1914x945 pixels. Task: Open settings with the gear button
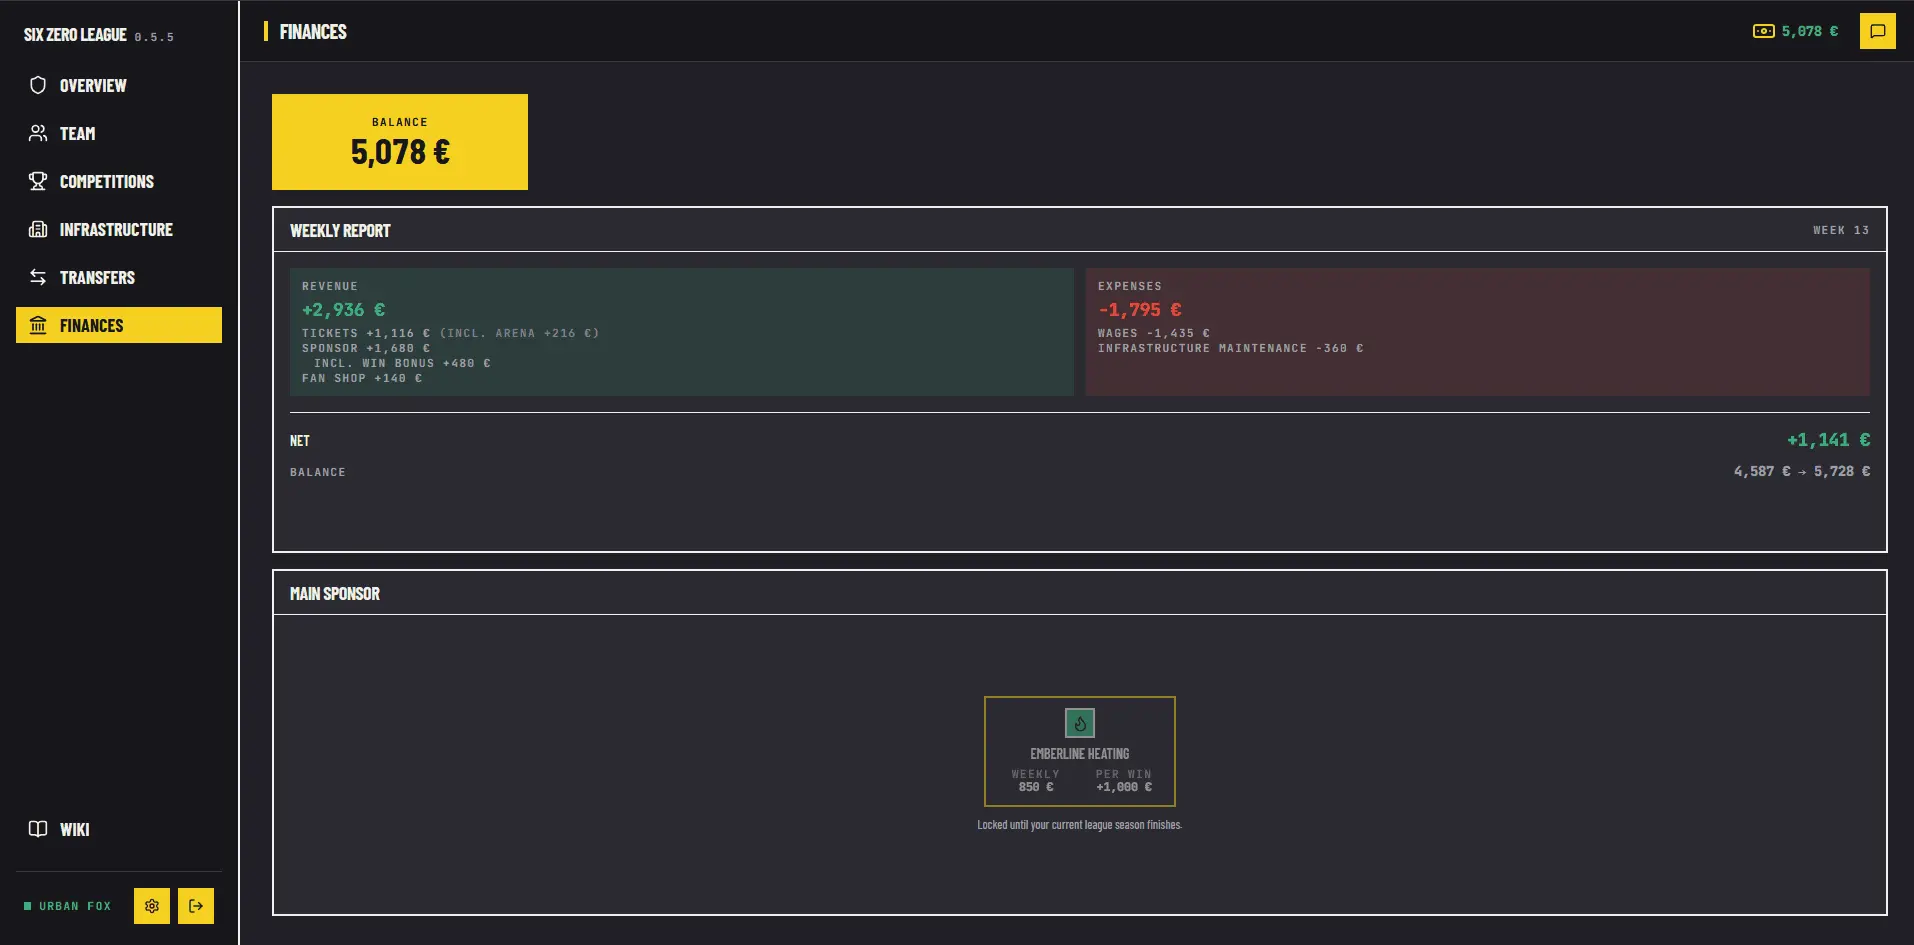152,906
